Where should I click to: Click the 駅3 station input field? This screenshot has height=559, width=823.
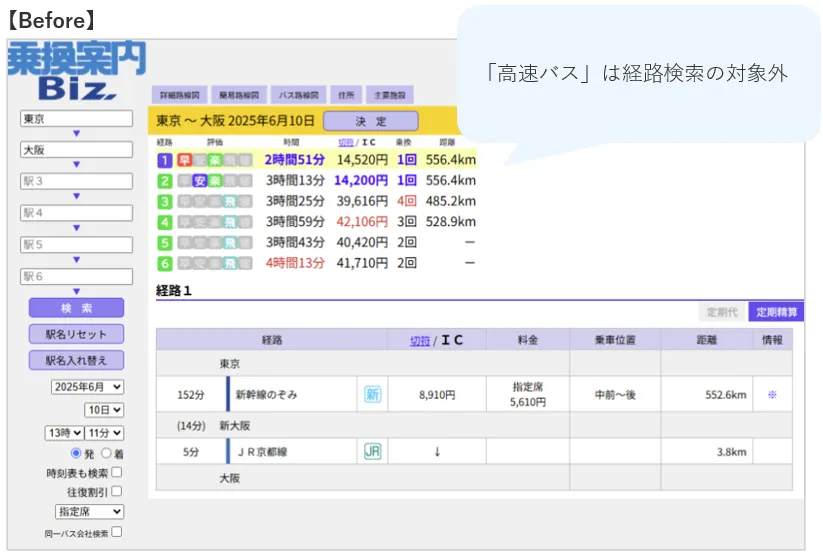(76, 181)
